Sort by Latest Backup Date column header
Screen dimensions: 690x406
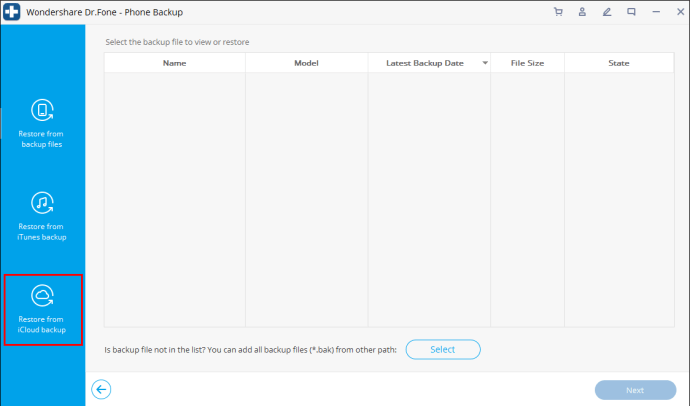(x=429, y=63)
